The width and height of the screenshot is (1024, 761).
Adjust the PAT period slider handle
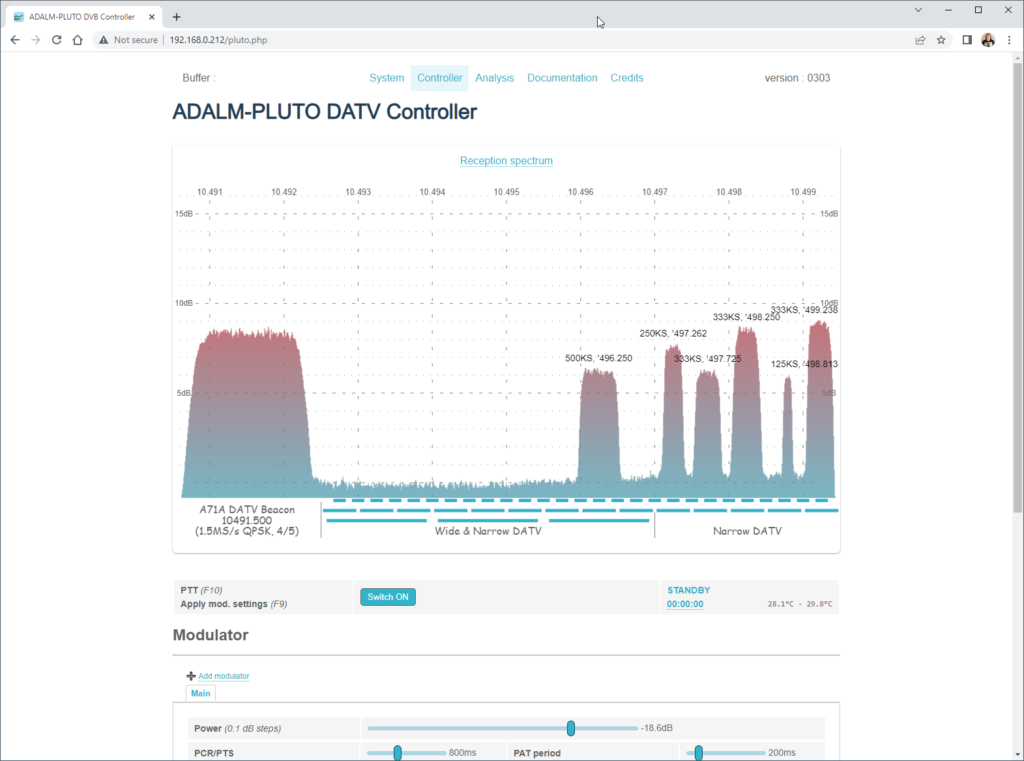coord(699,753)
